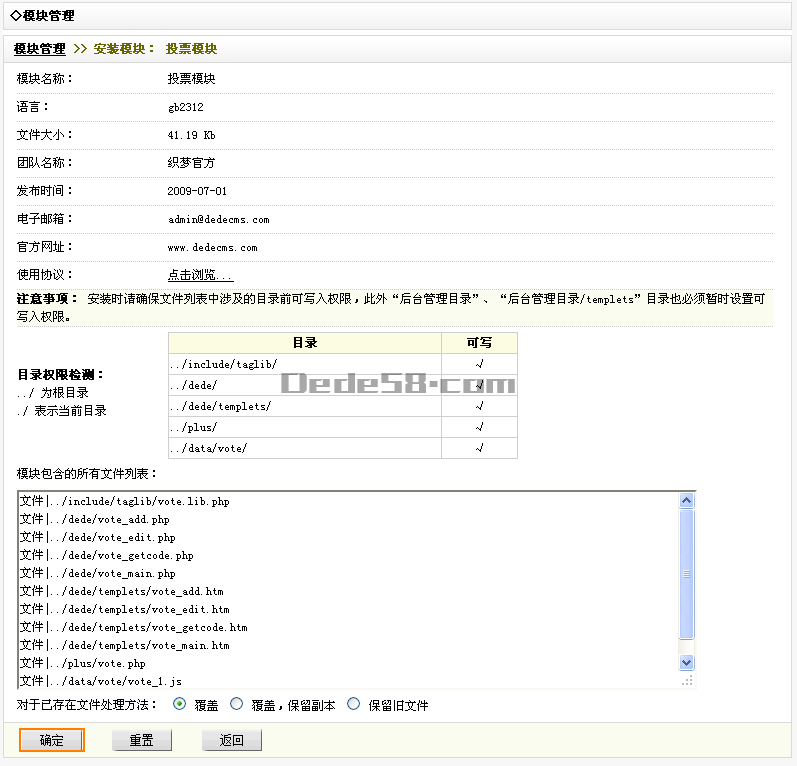Click the www.dedecms.com official site text
797x766 pixels.
point(212,247)
